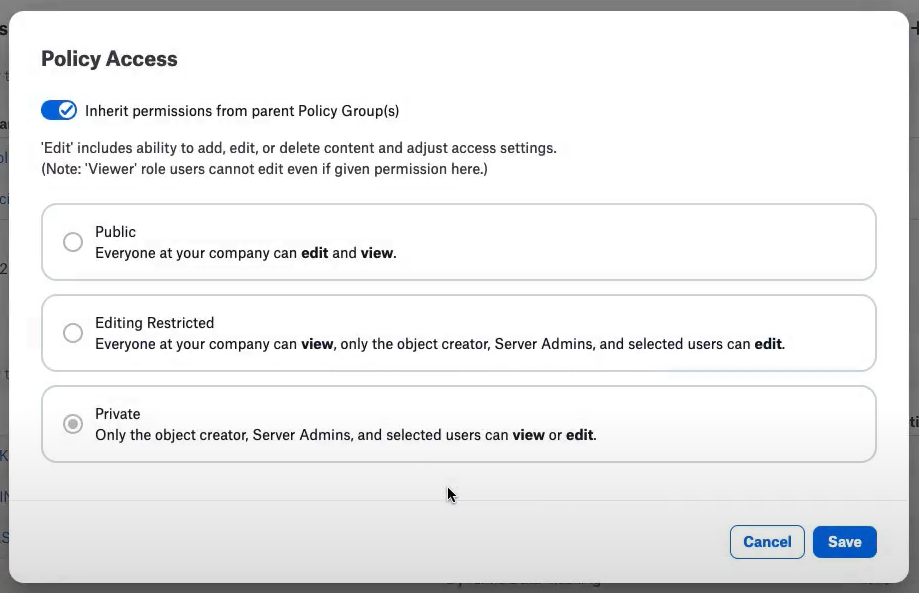This screenshot has height=593, width=919.
Task: Select the Public radio button
Action: [x=73, y=242]
